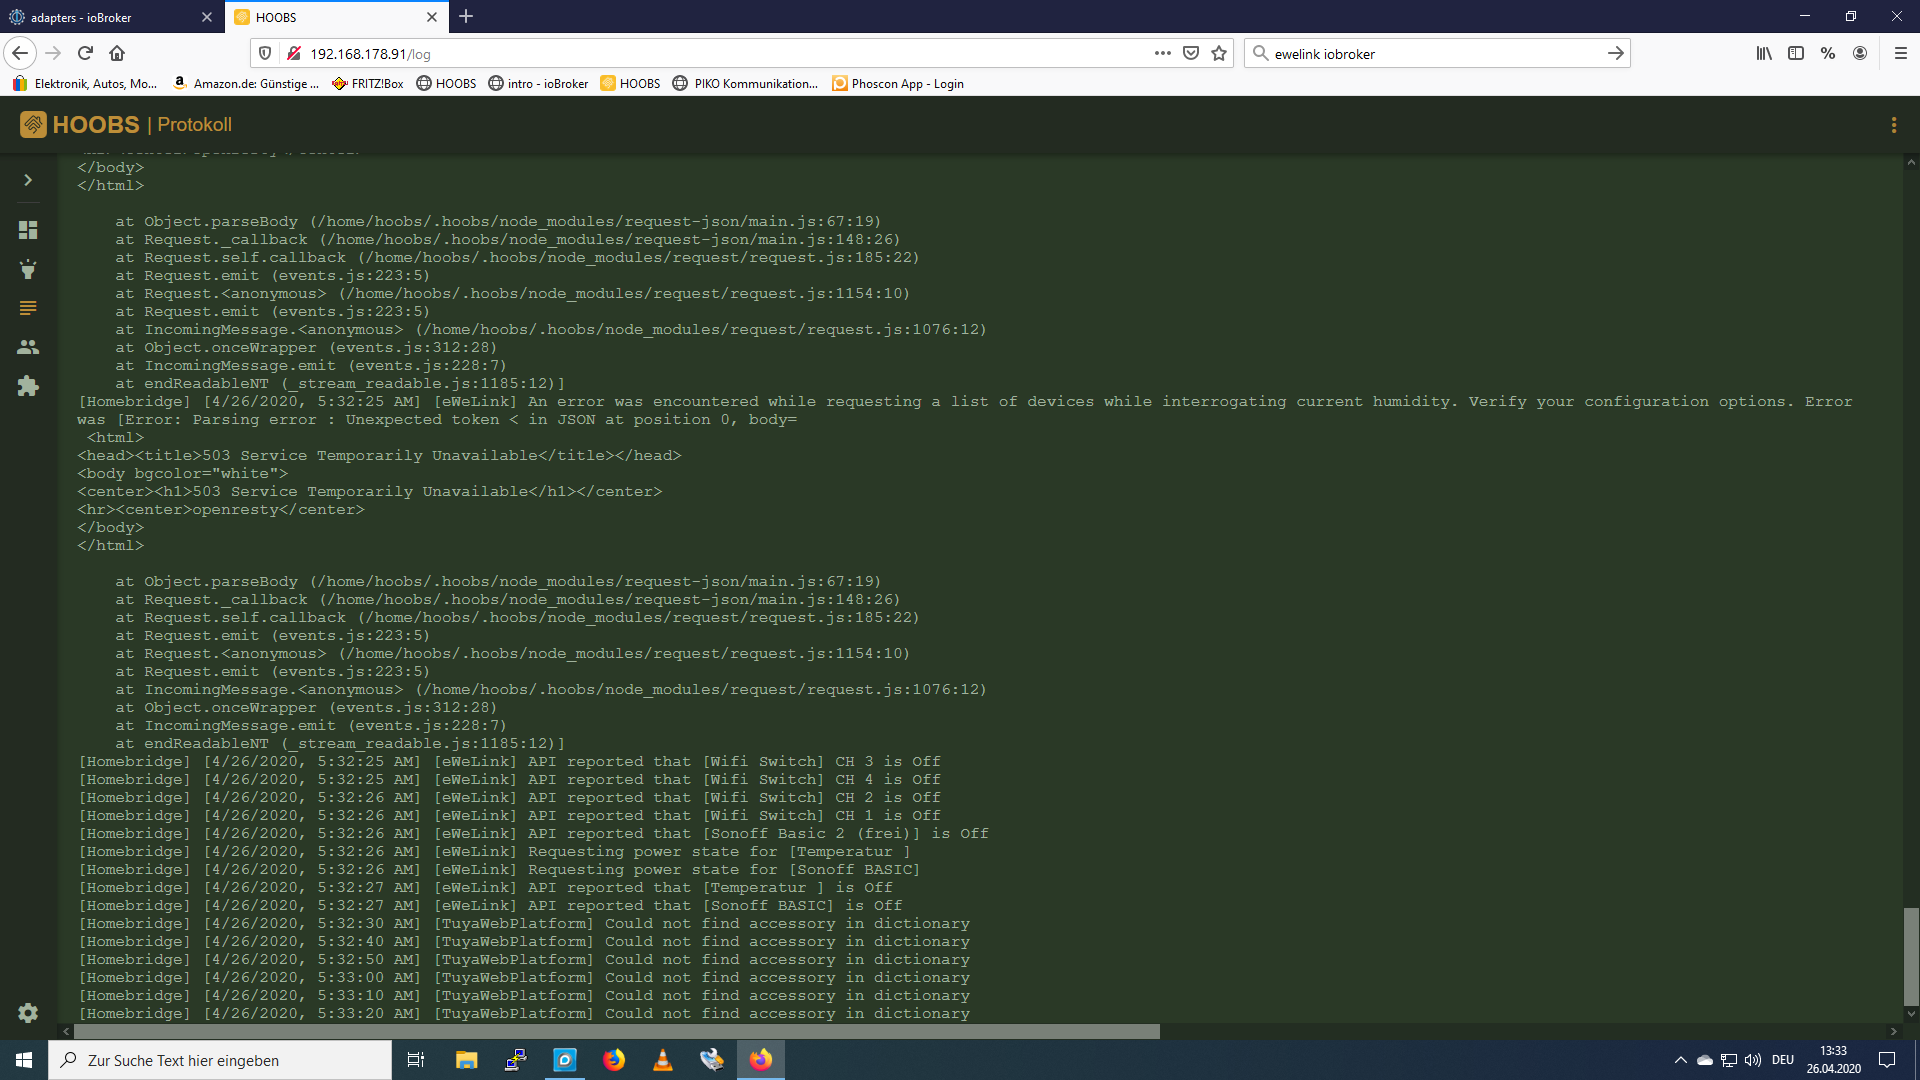1920x1080 pixels.
Task: Open the FRITZ!Box bookmark
Action: point(368,84)
